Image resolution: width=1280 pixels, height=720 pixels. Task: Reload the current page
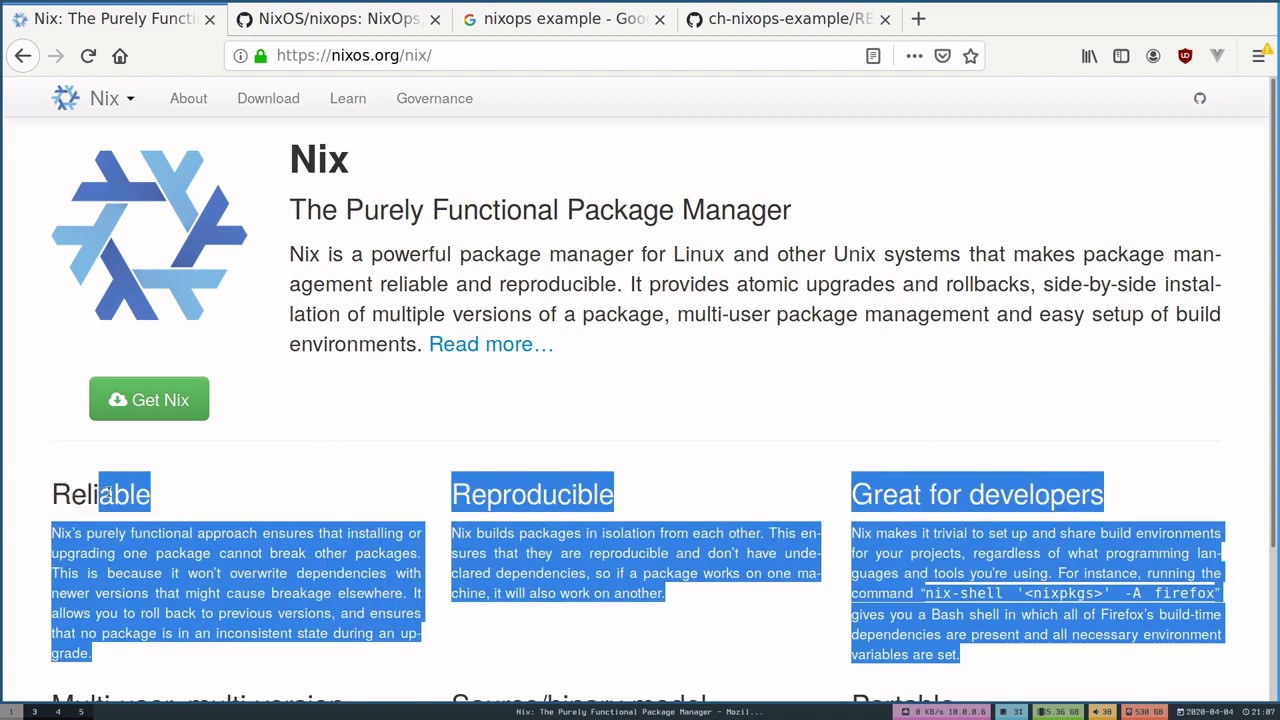(88, 56)
